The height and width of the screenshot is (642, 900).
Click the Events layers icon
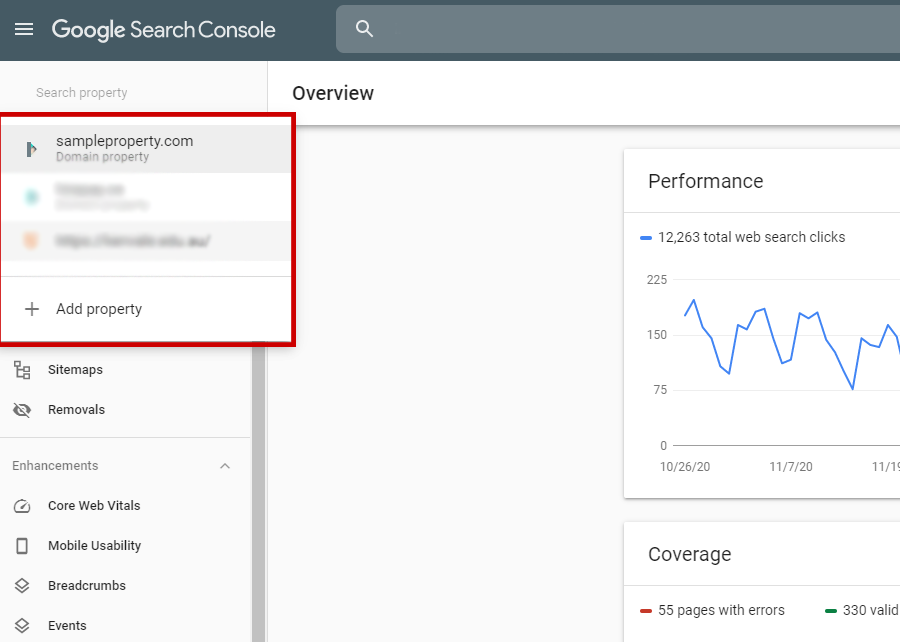[x=22, y=626]
